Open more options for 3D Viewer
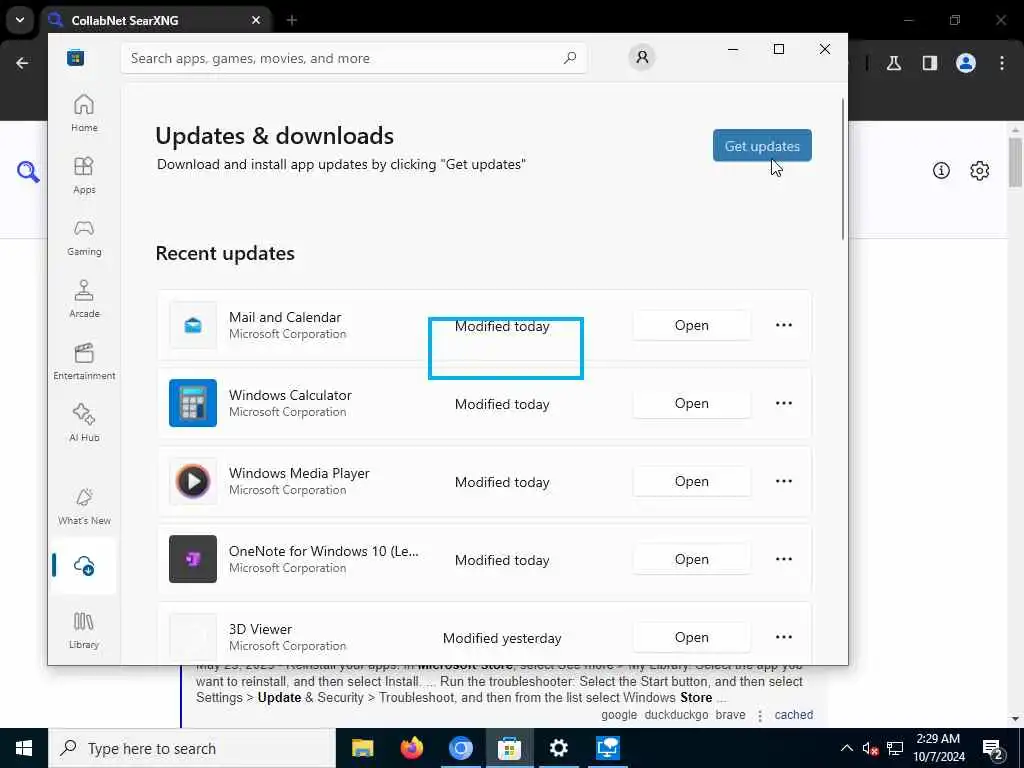The width and height of the screenshot is (1024, 768). [x=784, y=637]
